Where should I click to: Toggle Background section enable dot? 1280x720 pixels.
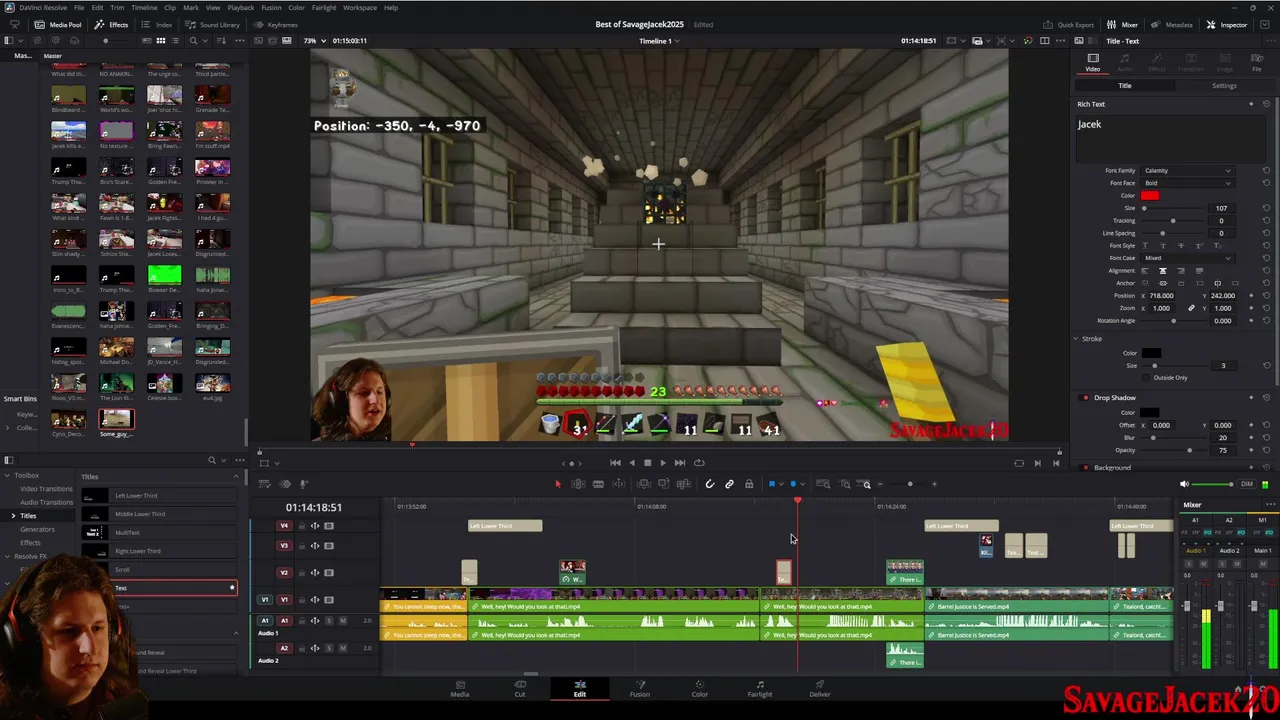click(1085, 467)
